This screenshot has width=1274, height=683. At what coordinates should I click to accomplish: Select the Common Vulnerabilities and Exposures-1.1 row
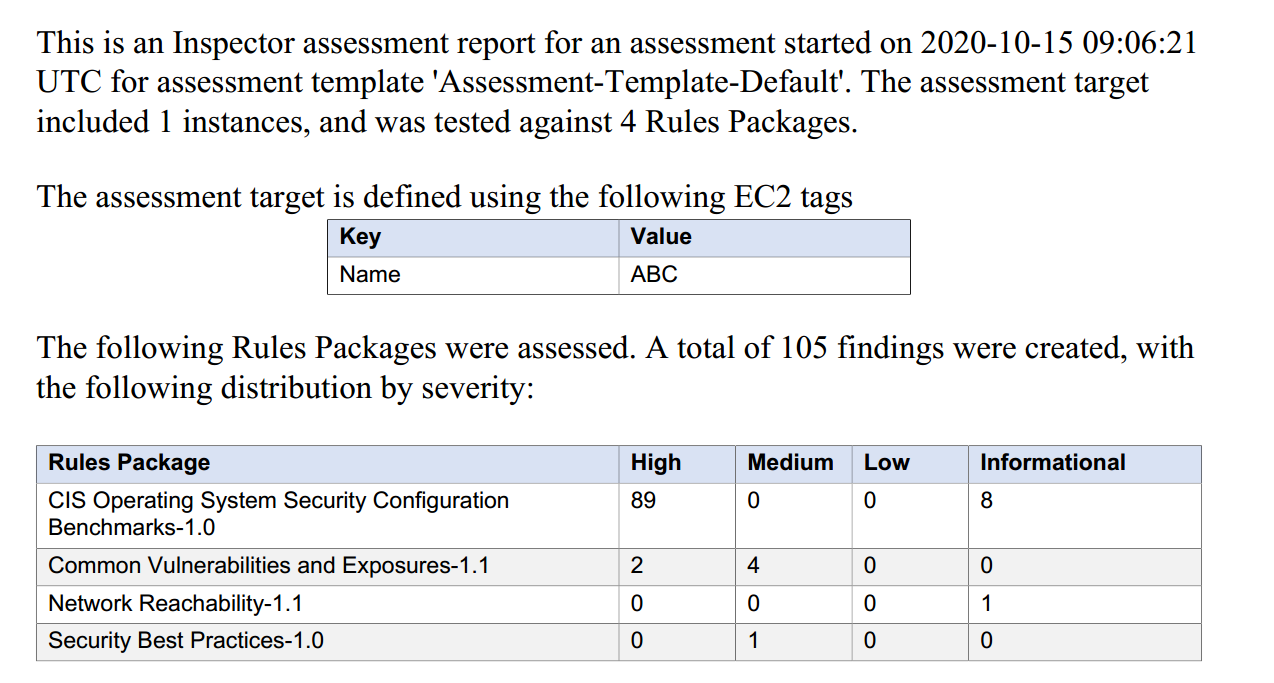coord(268,566)
